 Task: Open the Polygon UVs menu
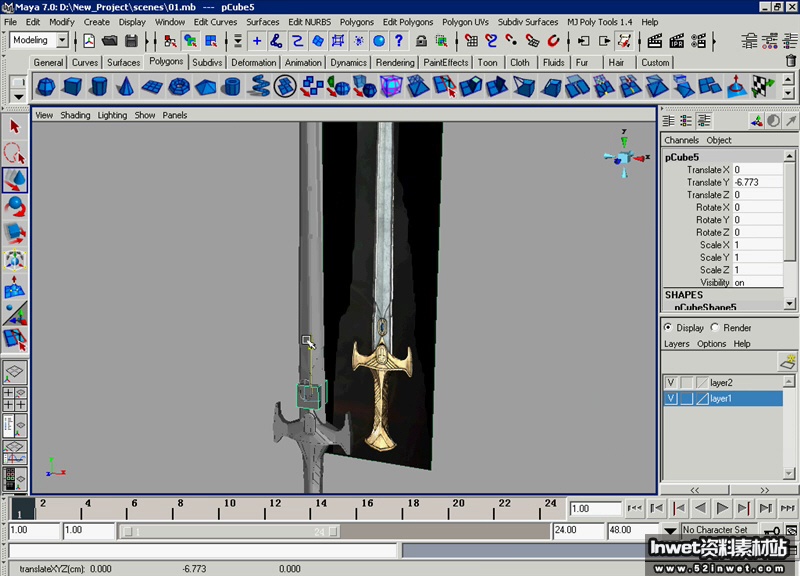(465, 22)
